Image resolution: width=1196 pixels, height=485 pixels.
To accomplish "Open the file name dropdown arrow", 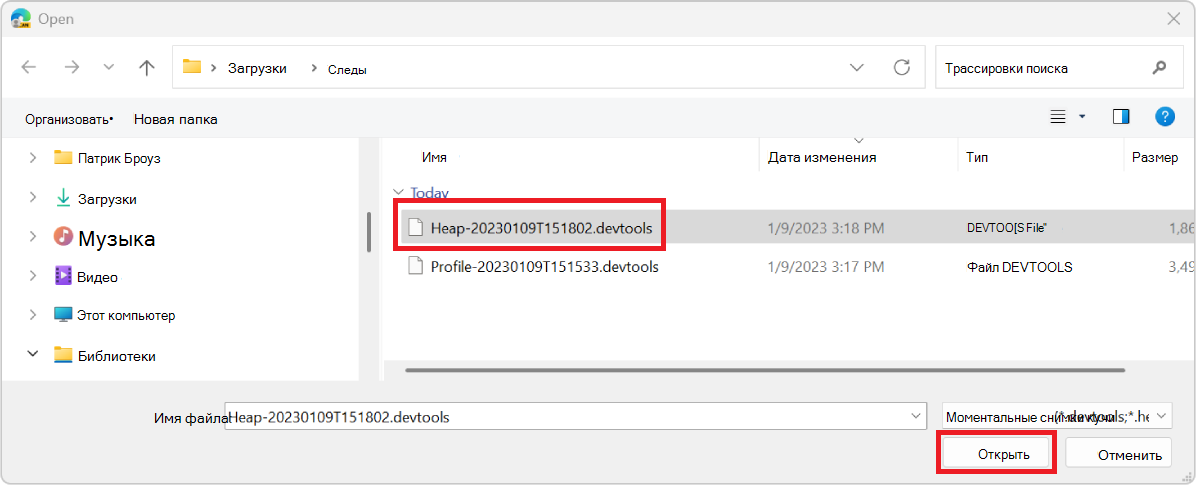I will pos(915,416).
